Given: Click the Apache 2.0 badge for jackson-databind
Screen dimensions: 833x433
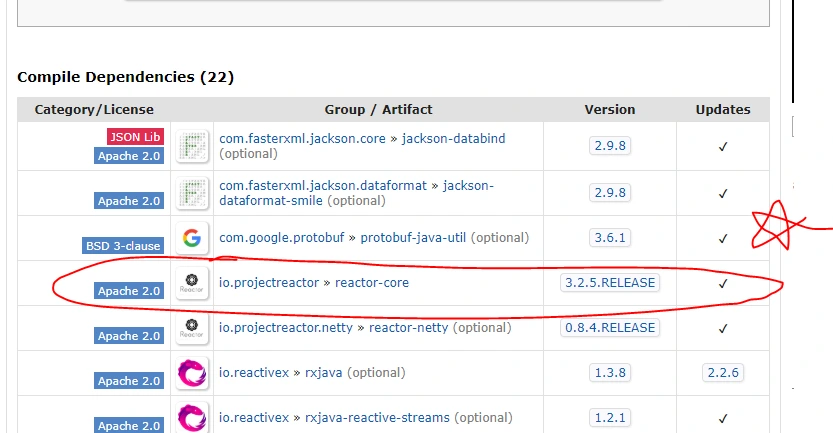Looking at the screenshot, I should pyautogui.click(x=129, y=156).
